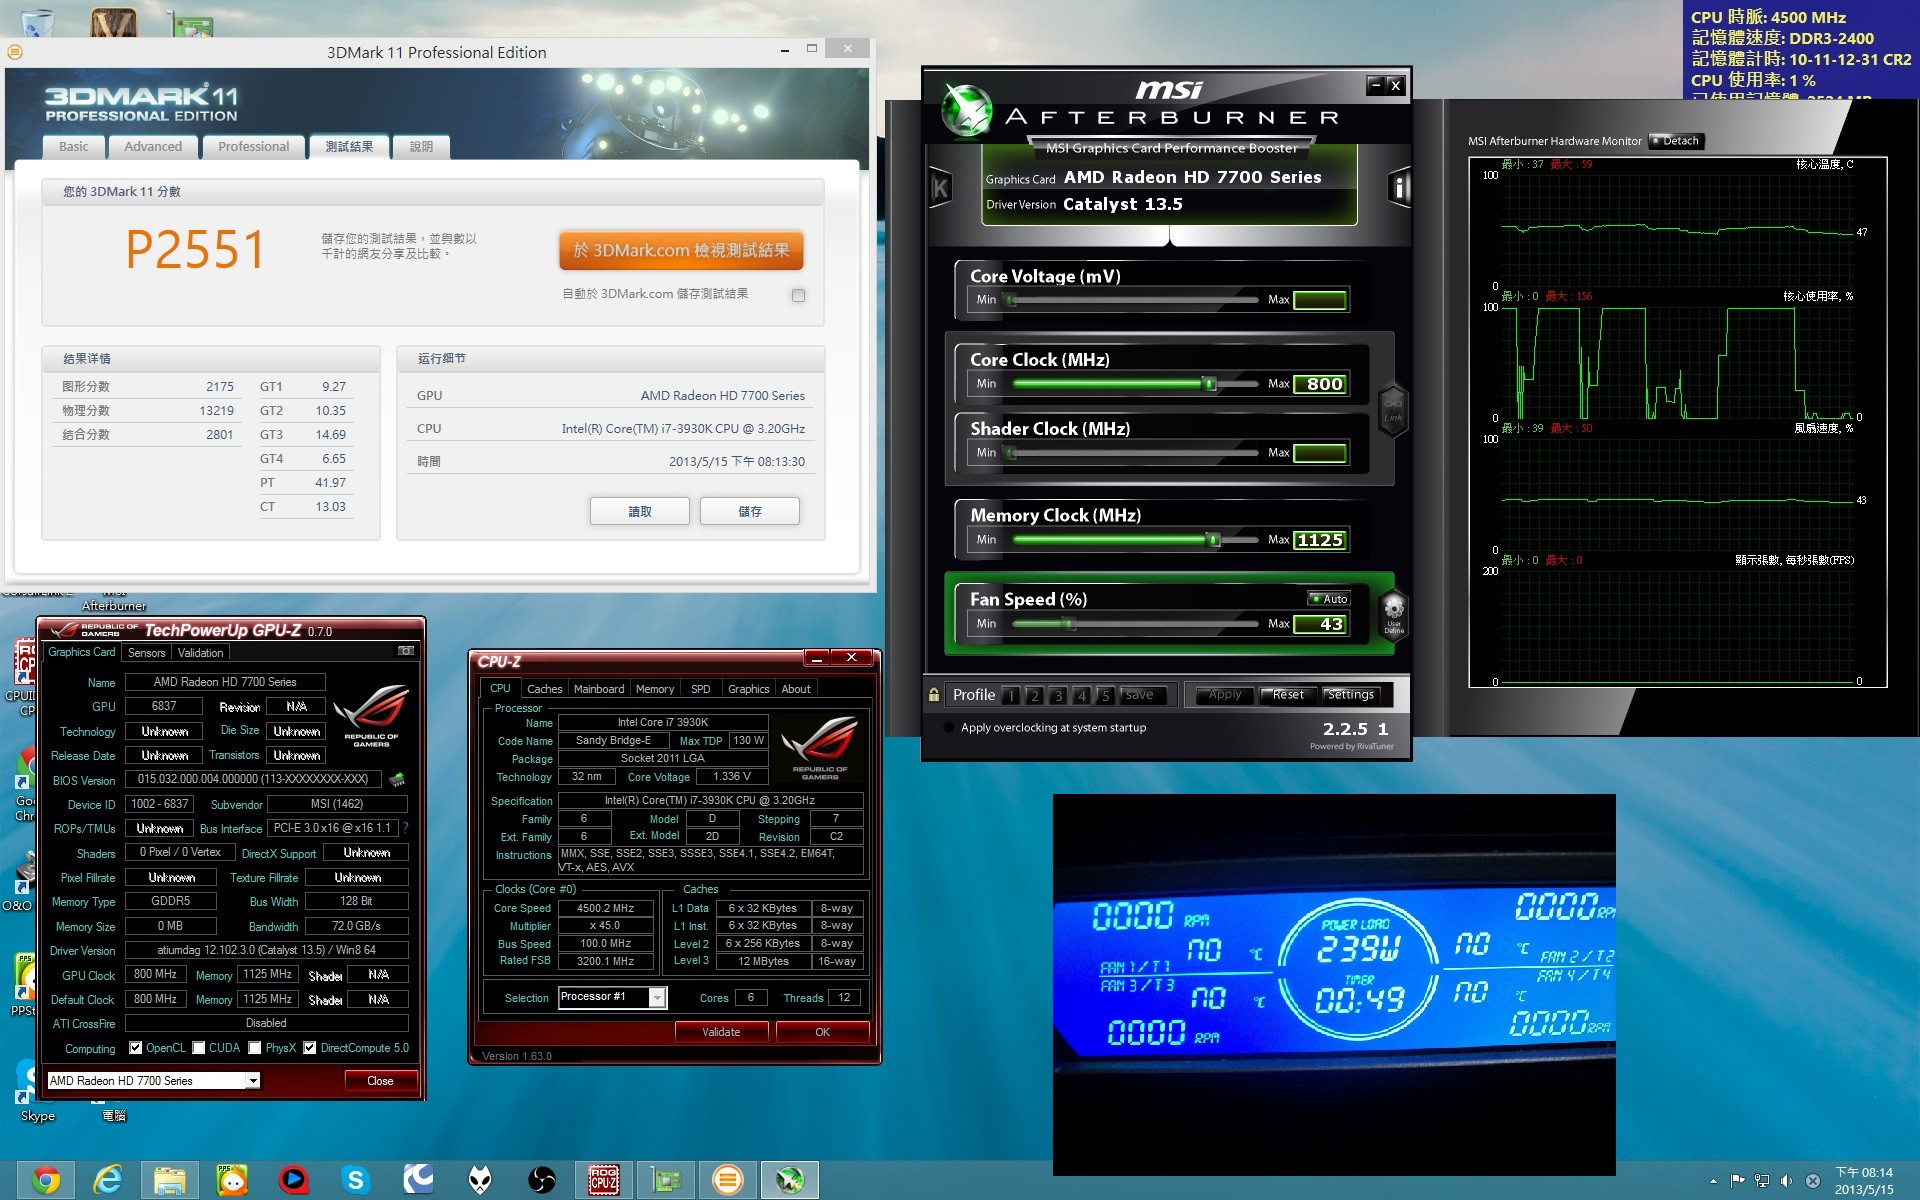Enable Apply overclocking at system startup

(949, 728)
